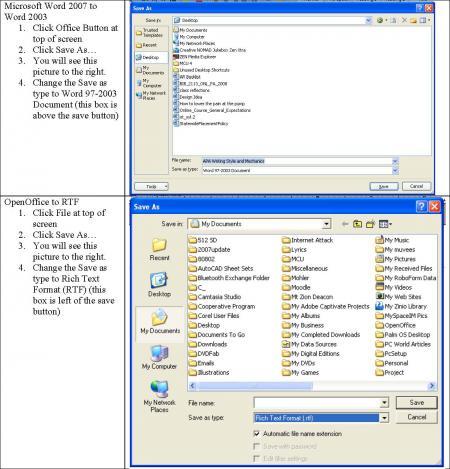Select Trusted Templates in Word's places sidebar
The image size is (450, 469).
(150, 32)
